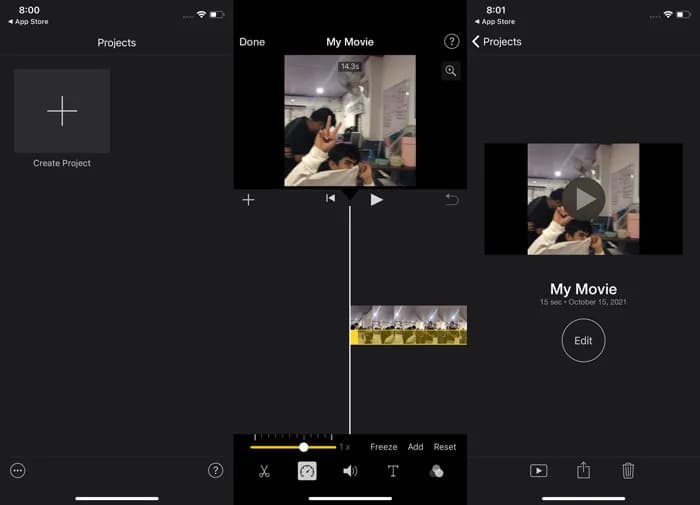Screen dimensions: 700x505
Task: Reset the clip speed
Action: click(445, 447)
